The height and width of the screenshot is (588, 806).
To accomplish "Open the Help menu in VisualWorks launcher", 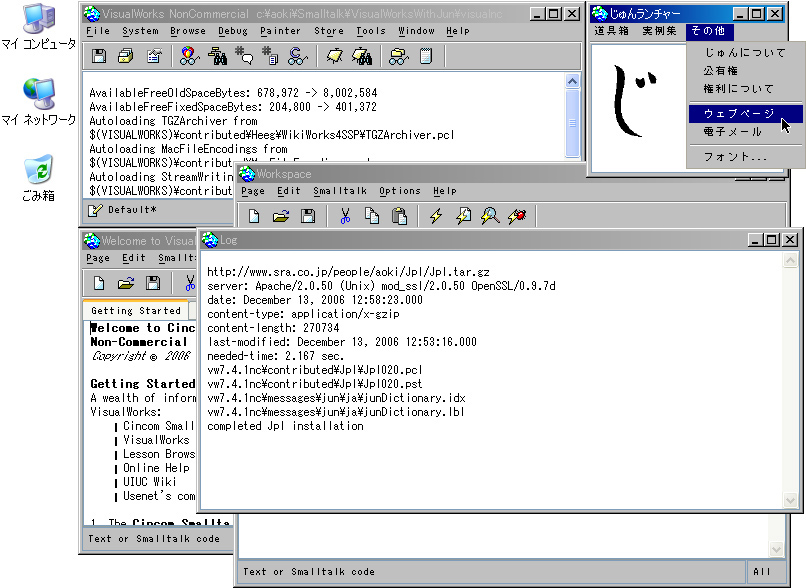I will pos(458,31).
